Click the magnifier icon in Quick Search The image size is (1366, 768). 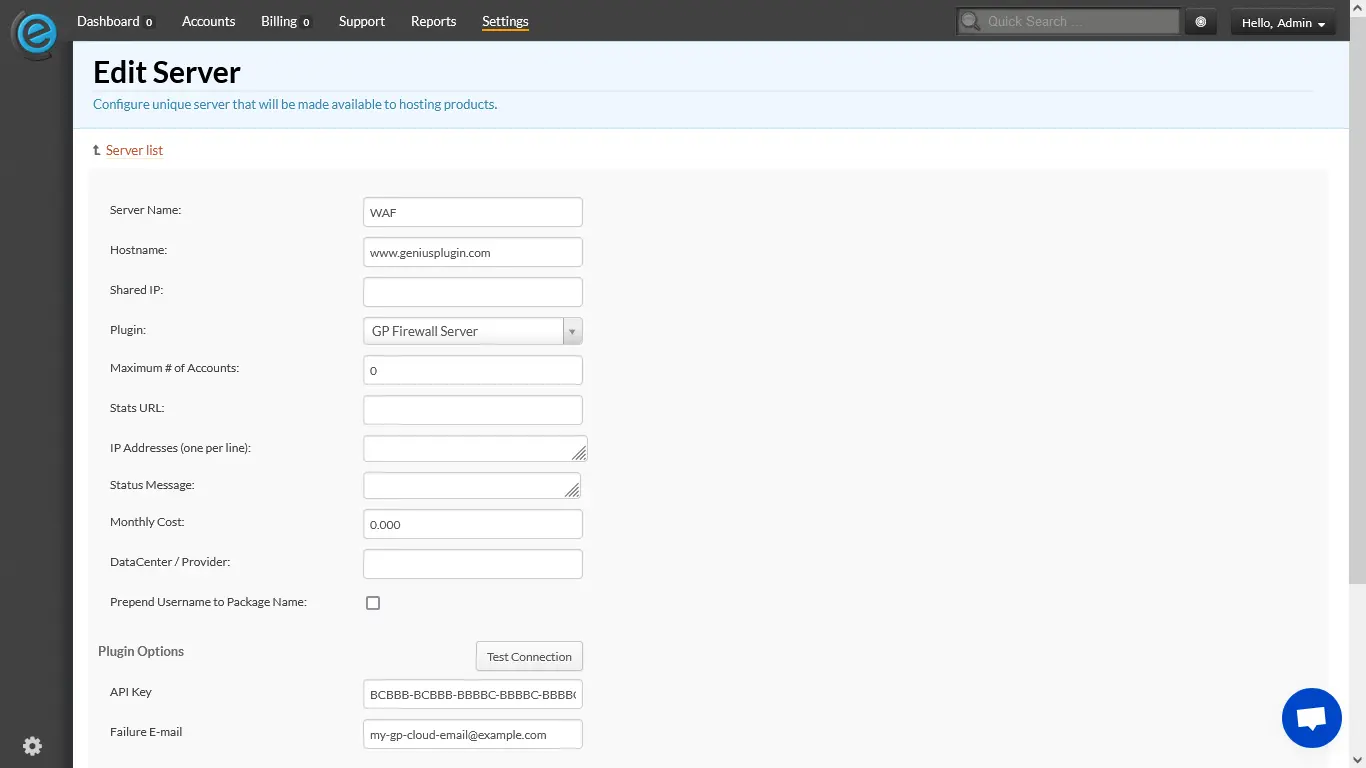[970, 21]
